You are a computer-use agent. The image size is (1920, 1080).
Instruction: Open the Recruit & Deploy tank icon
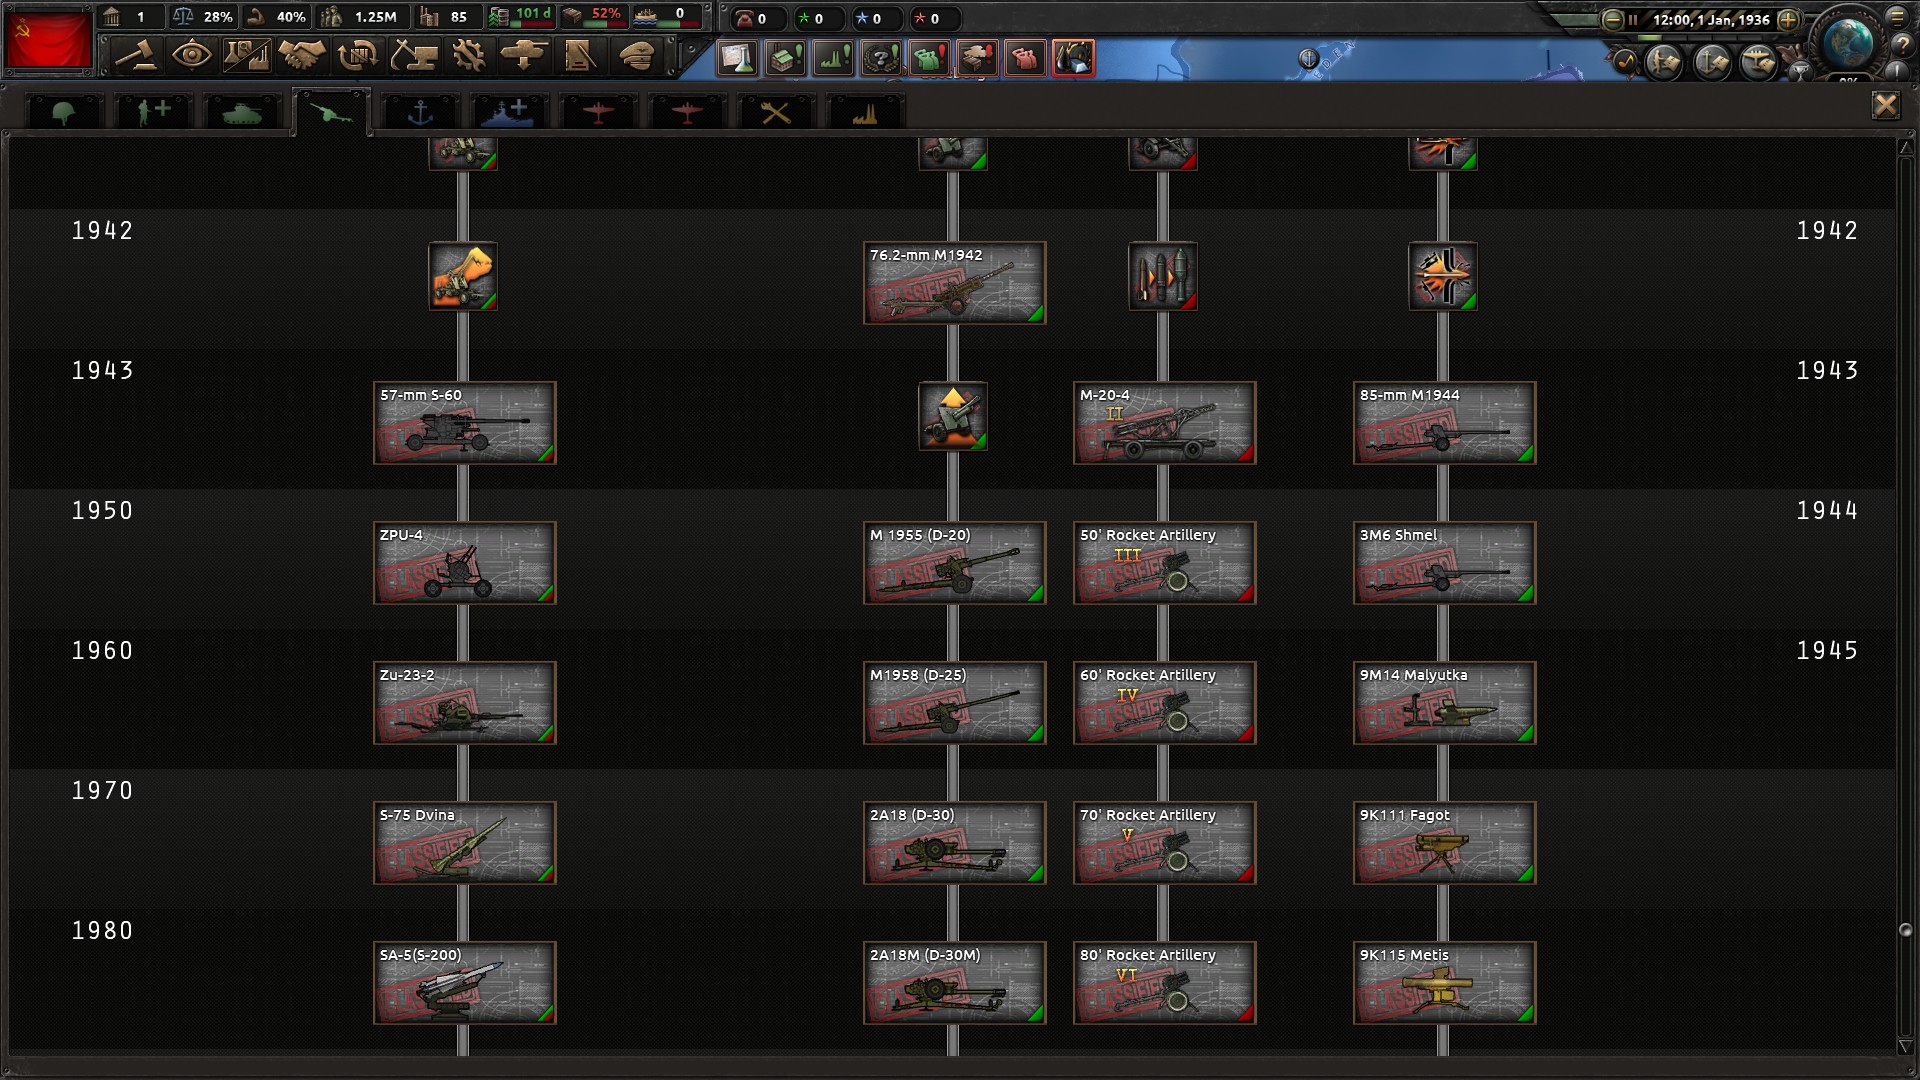pos(524,56)
